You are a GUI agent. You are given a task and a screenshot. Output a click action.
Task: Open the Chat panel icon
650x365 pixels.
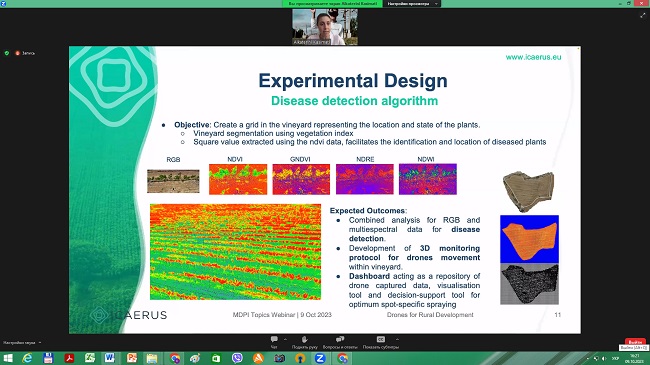point(274,340)
